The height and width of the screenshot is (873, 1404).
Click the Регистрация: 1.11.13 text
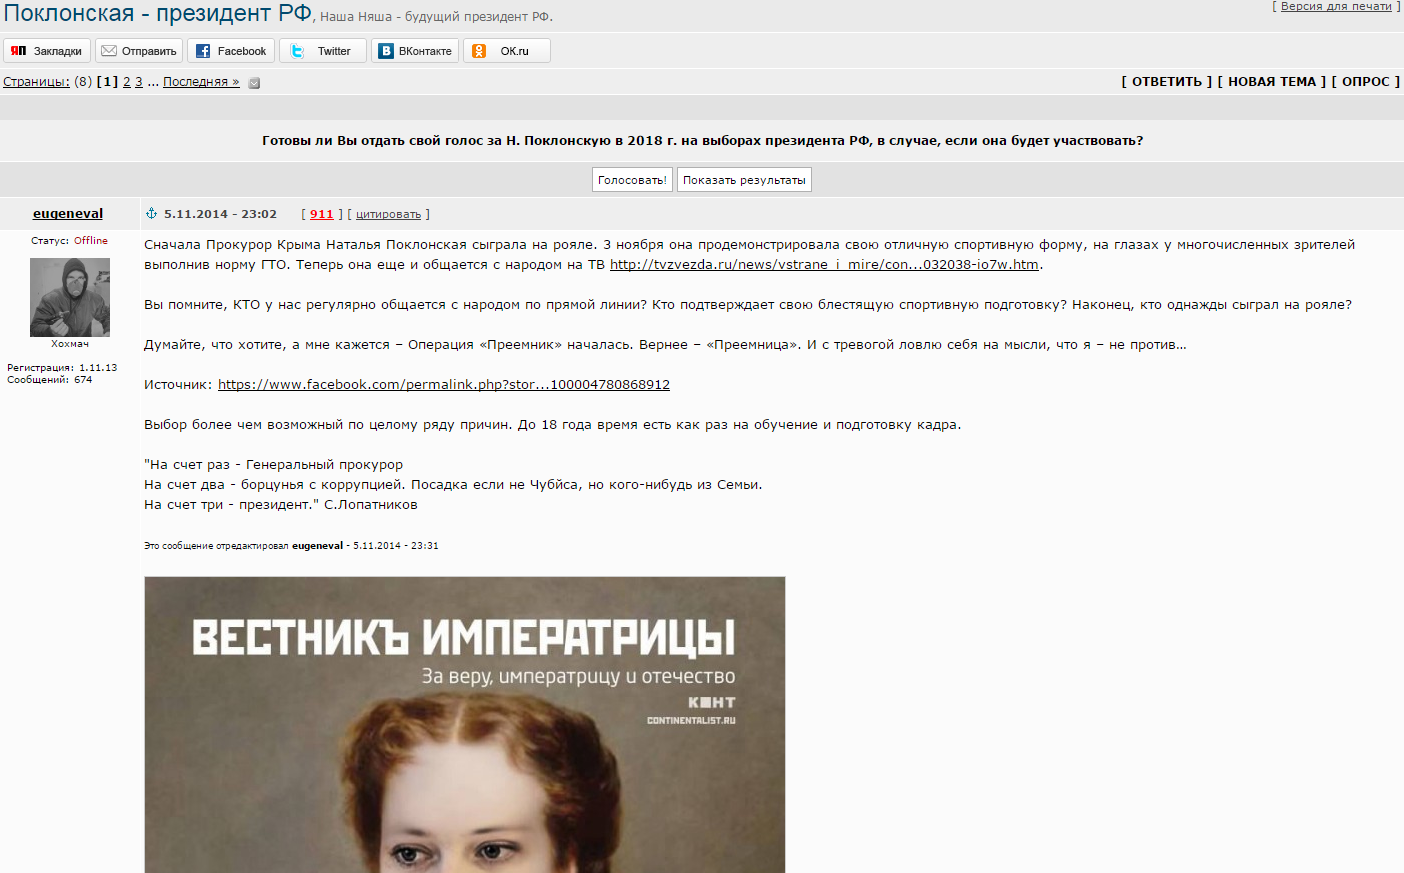coord(62,368)
